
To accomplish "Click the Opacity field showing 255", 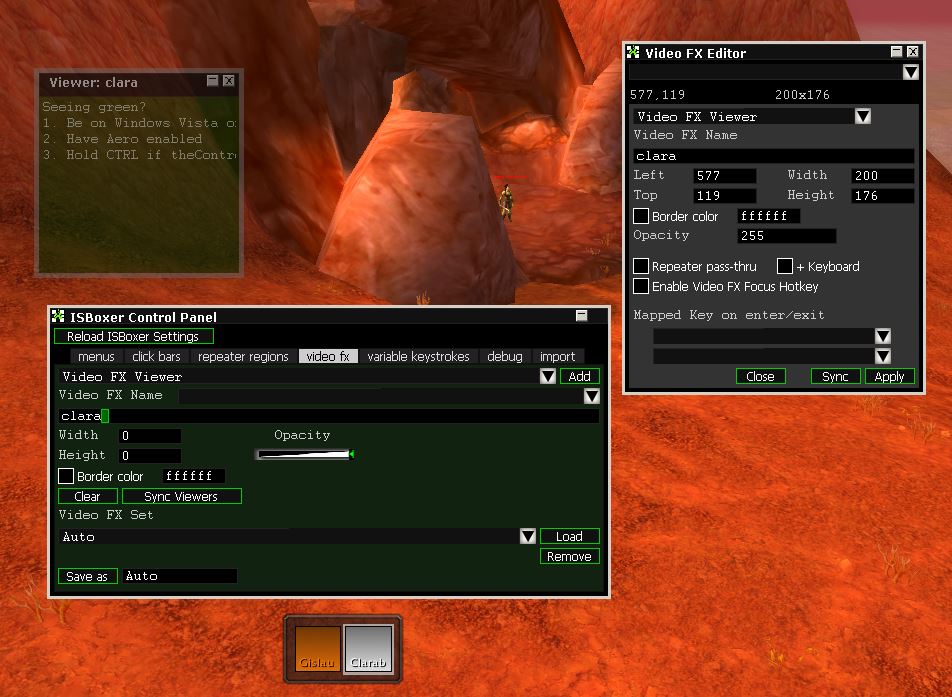I will coord(787,236).
